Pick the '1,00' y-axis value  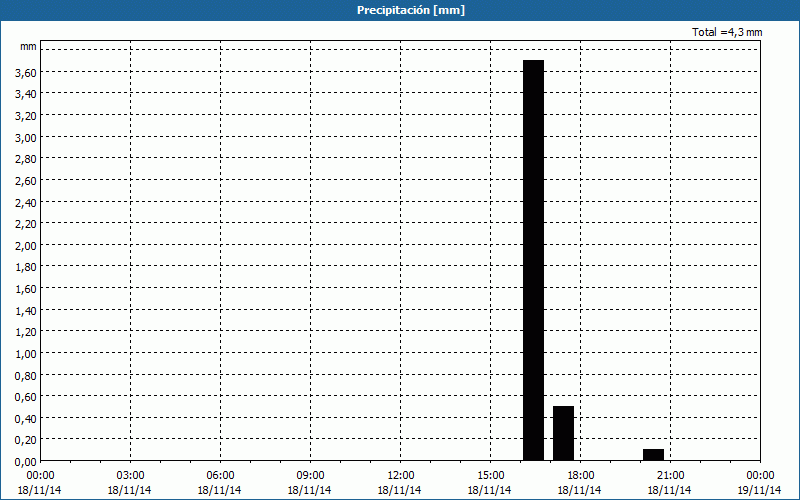click(x=26, y=354)
